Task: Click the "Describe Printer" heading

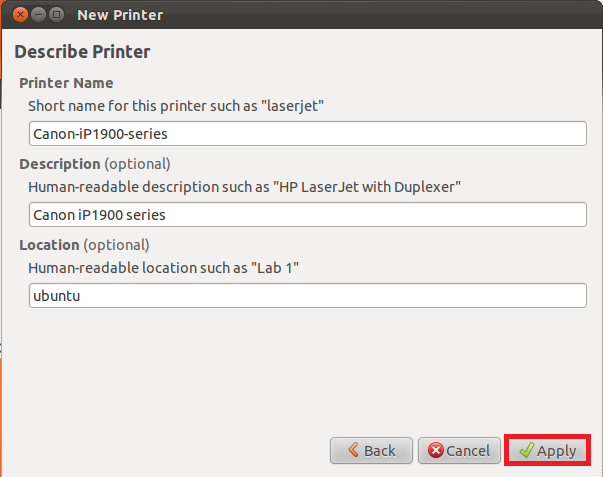Action: pyautogui.click(x=82, y=52)
